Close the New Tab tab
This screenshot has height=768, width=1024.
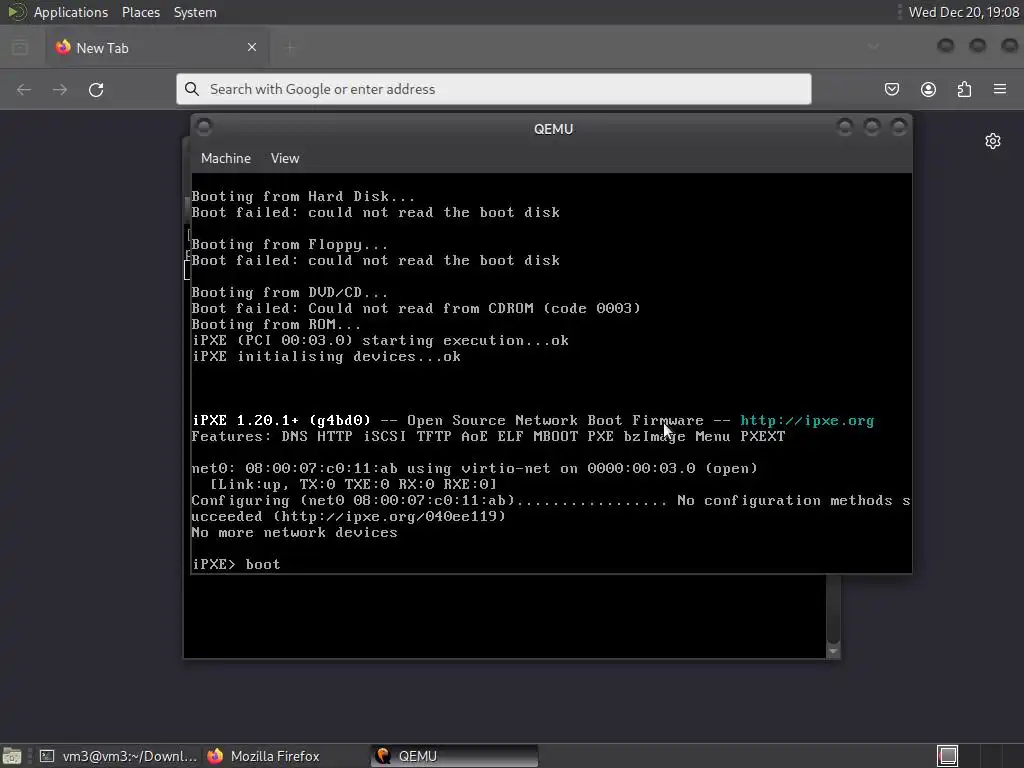click(252, 47)
